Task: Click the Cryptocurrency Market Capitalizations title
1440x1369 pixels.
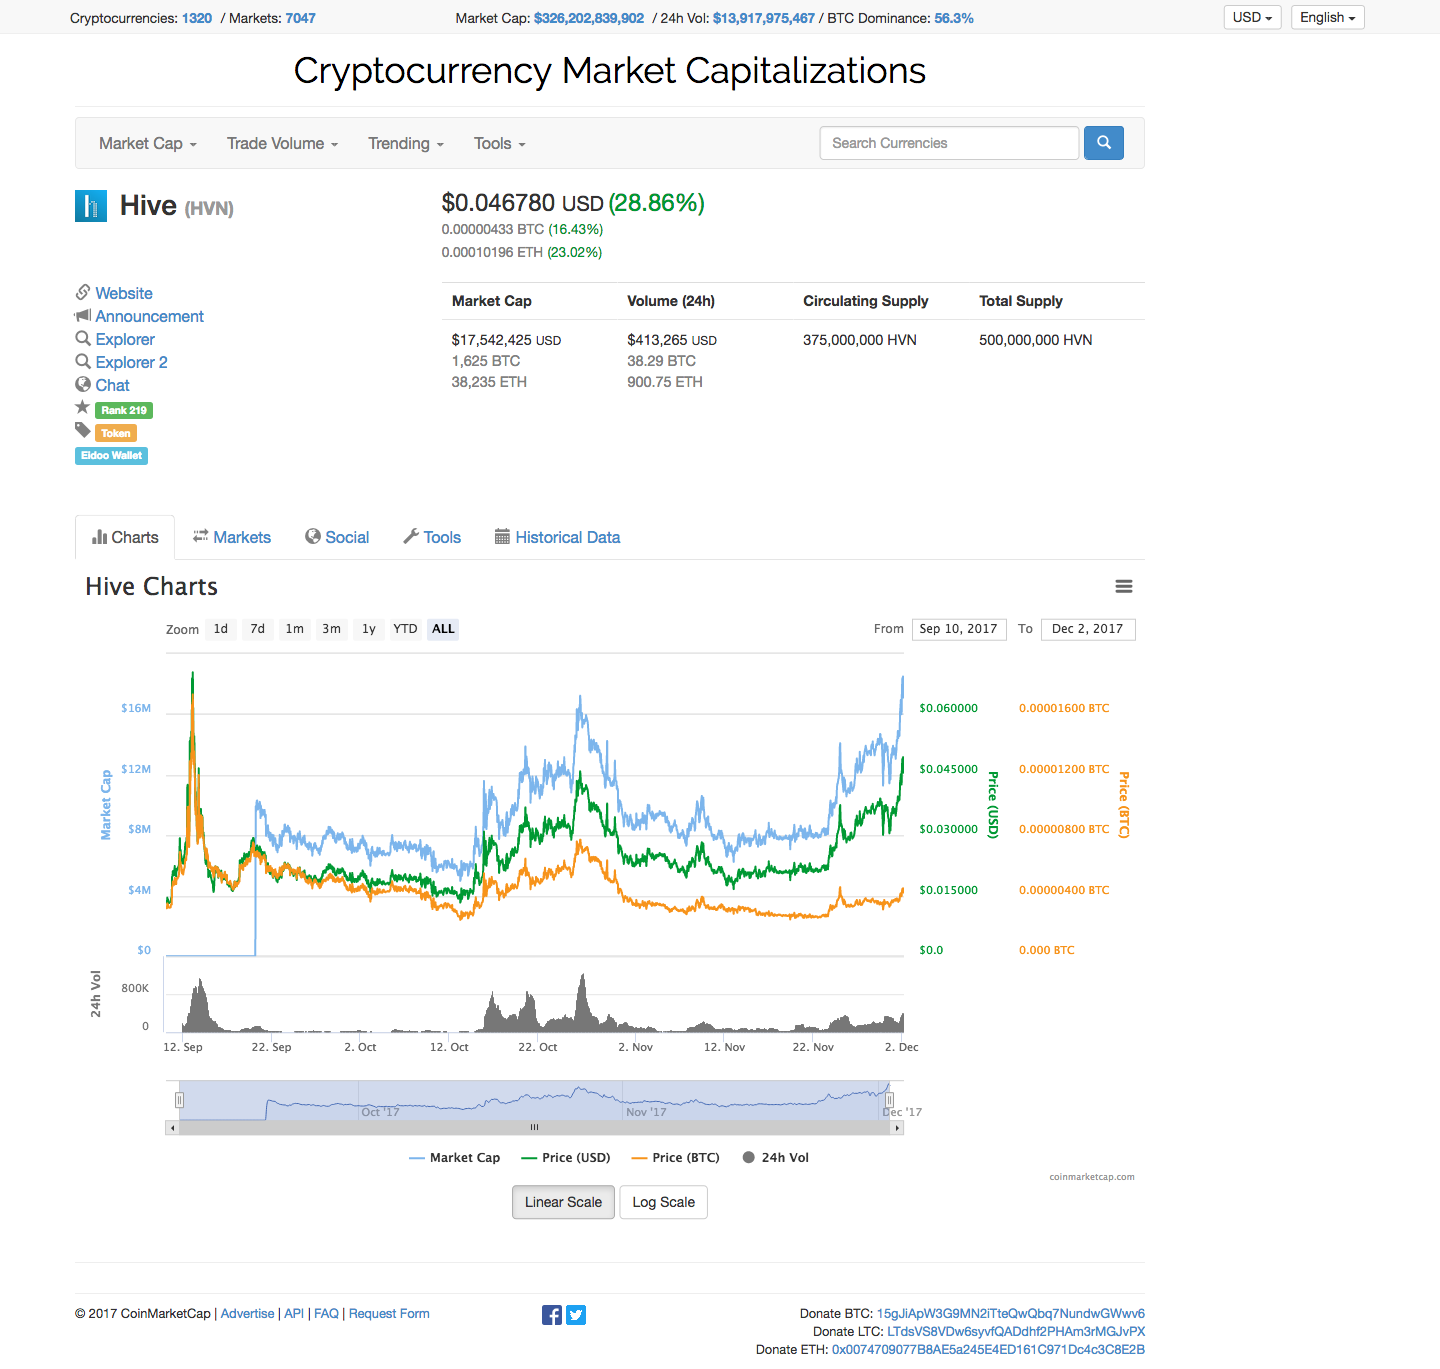Action: (x=610, y=71)
